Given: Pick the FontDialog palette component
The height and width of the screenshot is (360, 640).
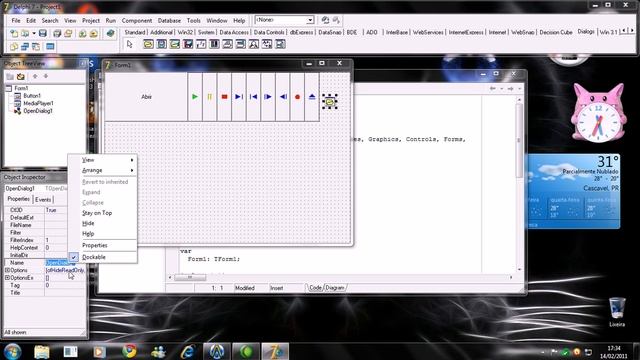Looking at the screenshot, I should tap(201, 44).
